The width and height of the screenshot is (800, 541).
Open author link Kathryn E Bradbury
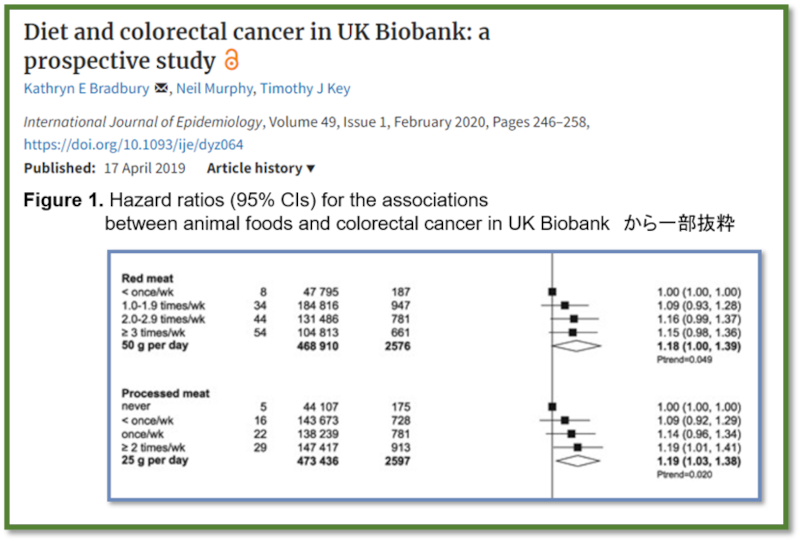[86, 89]
